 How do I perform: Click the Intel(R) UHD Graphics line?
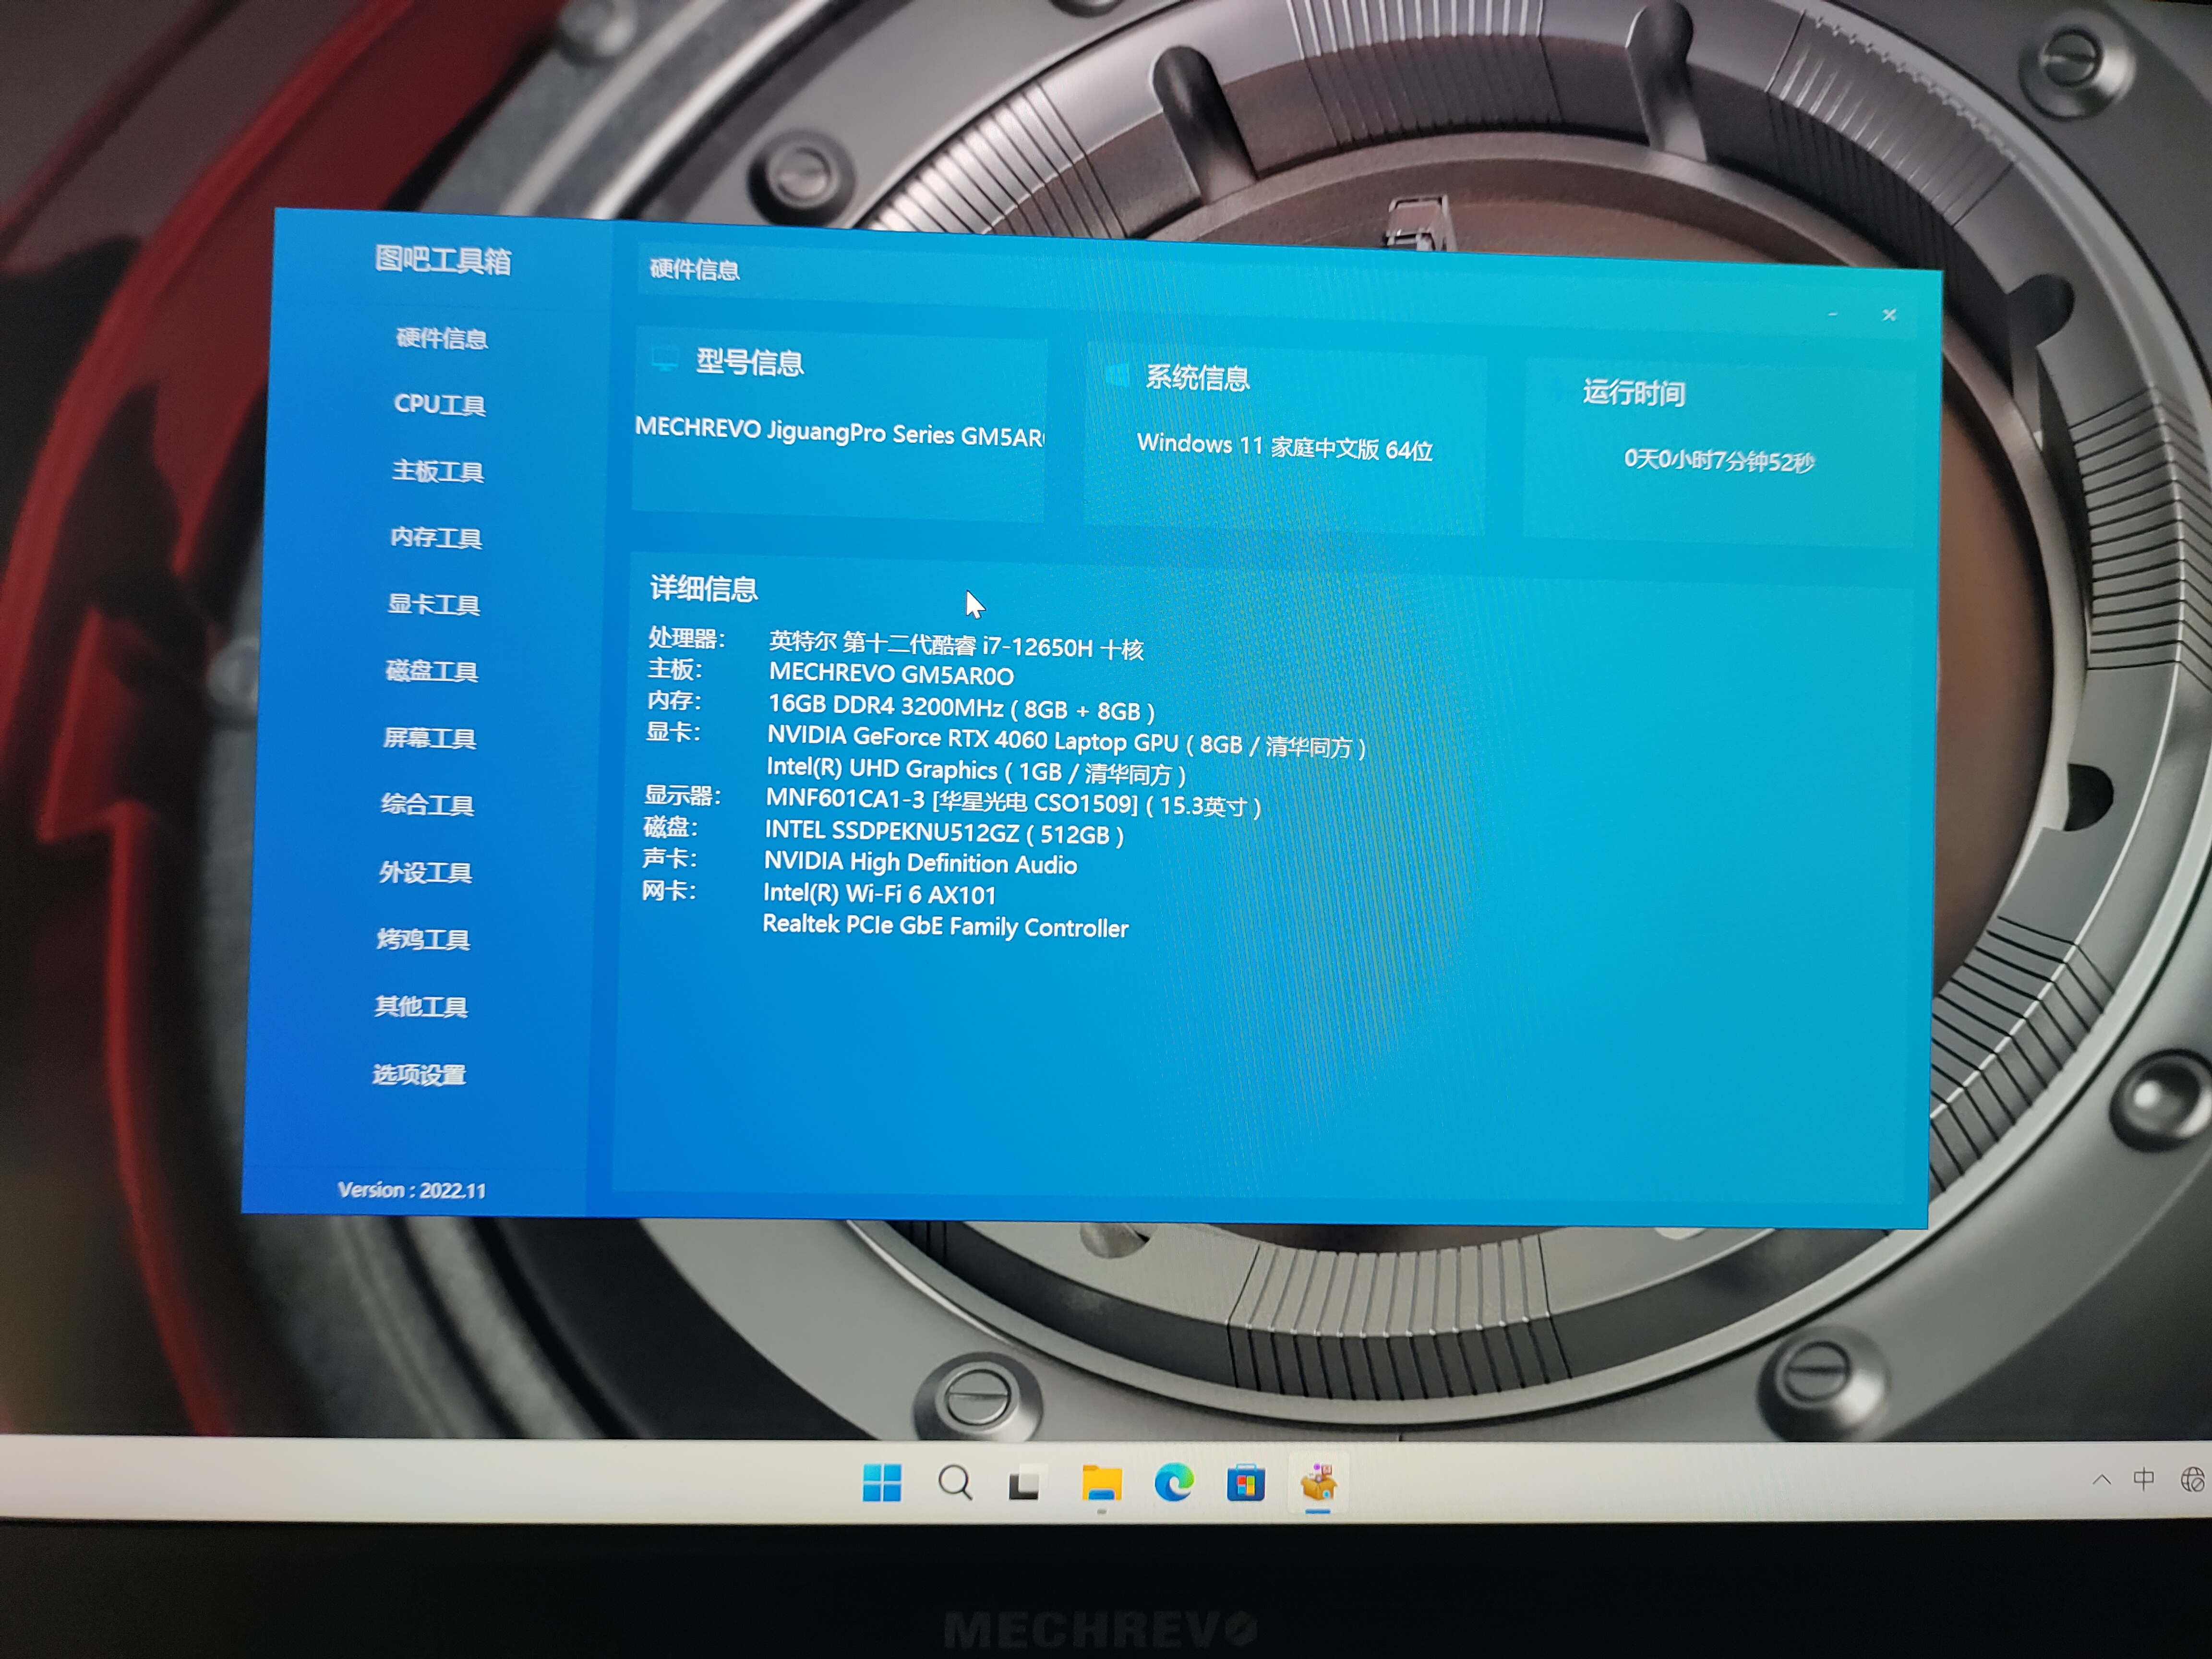click(976, 770)
